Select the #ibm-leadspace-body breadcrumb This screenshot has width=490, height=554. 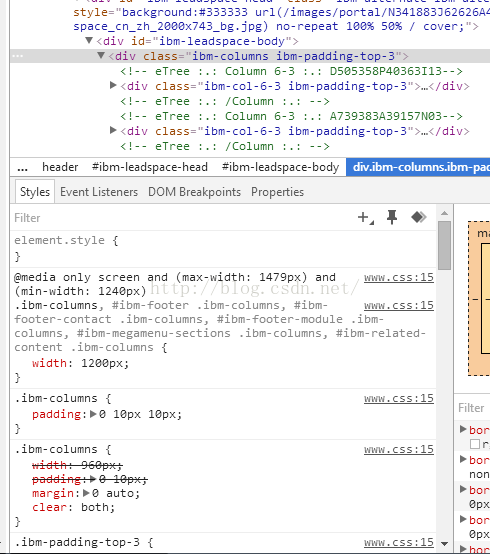[281, 167]
